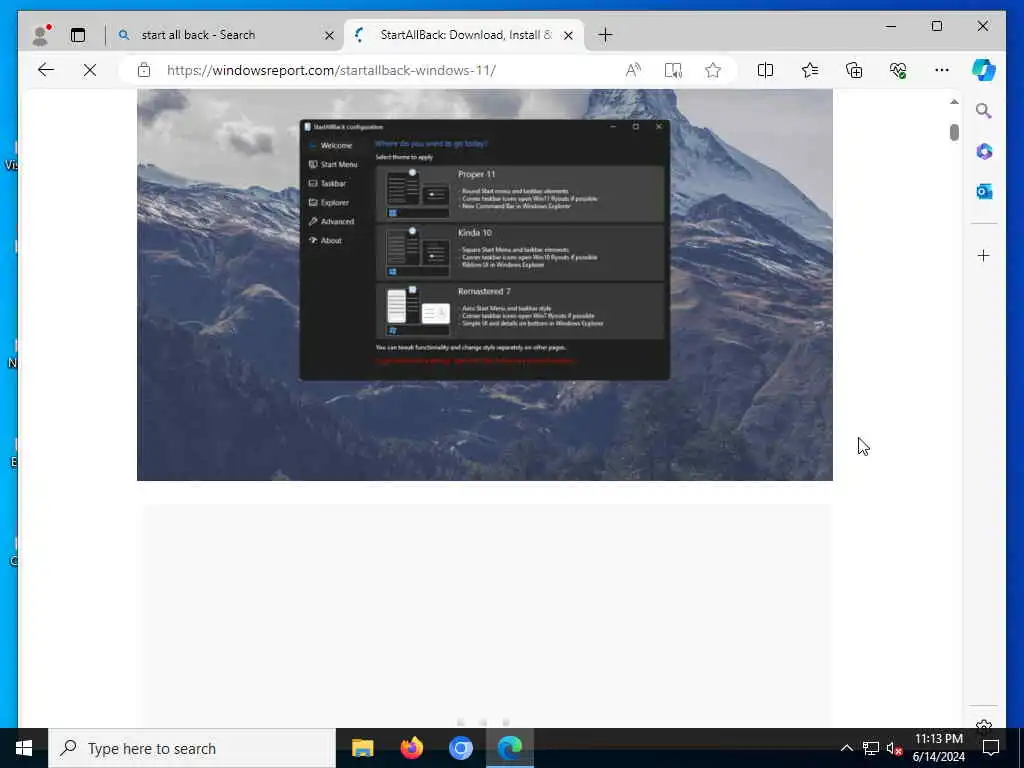Add an app to the sidebar
Screen dimensions: 1024x768
[984, 255]
